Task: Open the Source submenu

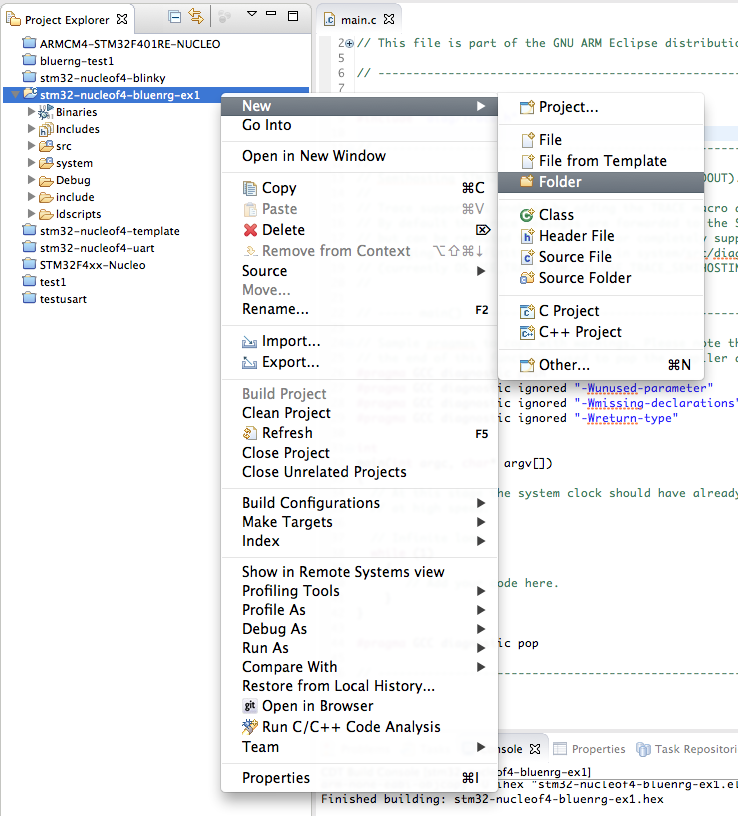Action: (359, 271)
